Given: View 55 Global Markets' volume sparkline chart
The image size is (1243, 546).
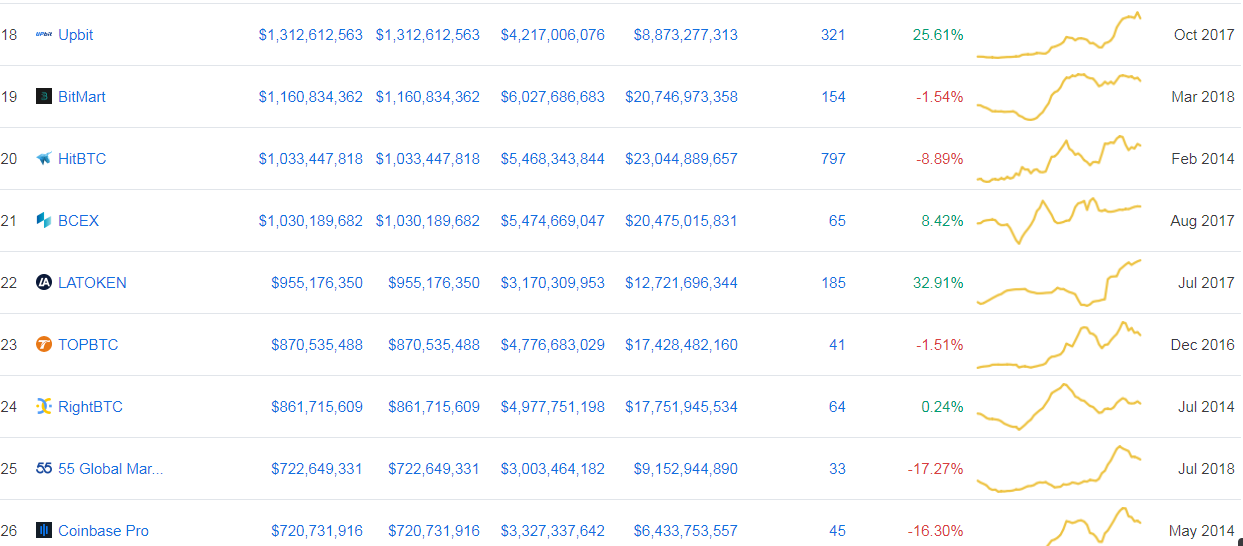Looking at the screenshot, I should pyautogui.click(x=1059, y=469).
